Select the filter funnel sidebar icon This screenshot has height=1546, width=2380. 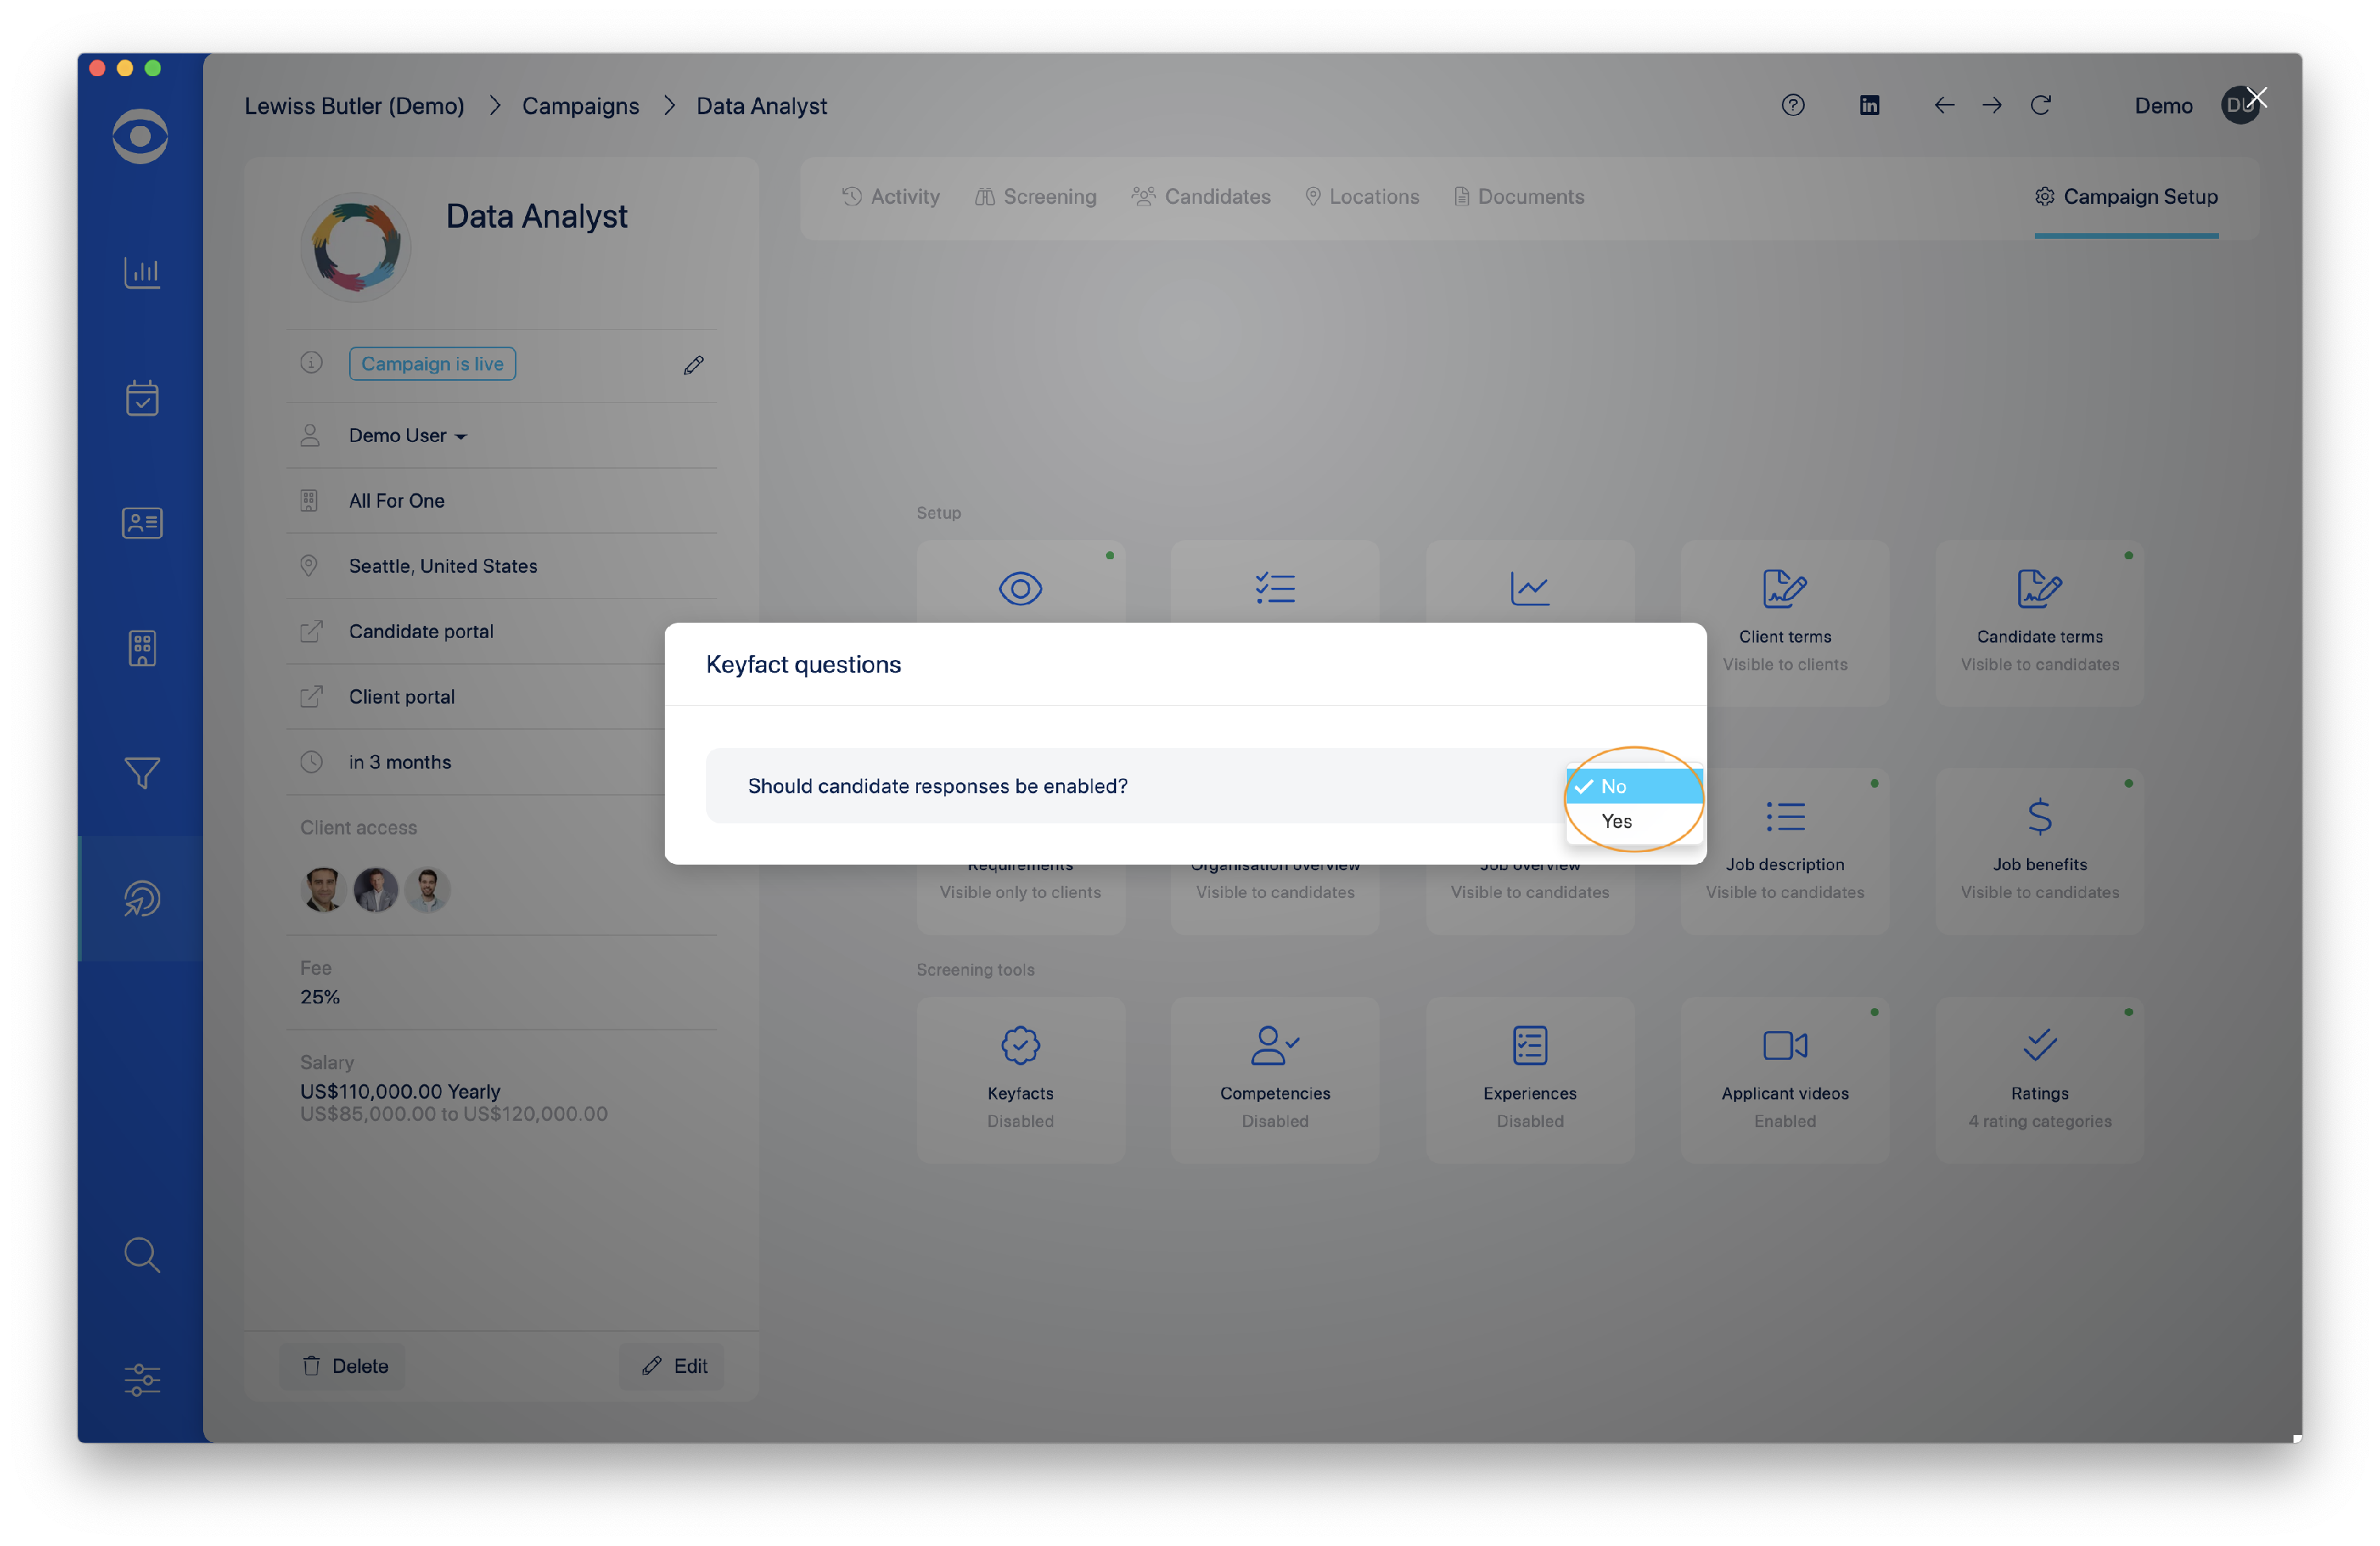[x=141, y=773]
